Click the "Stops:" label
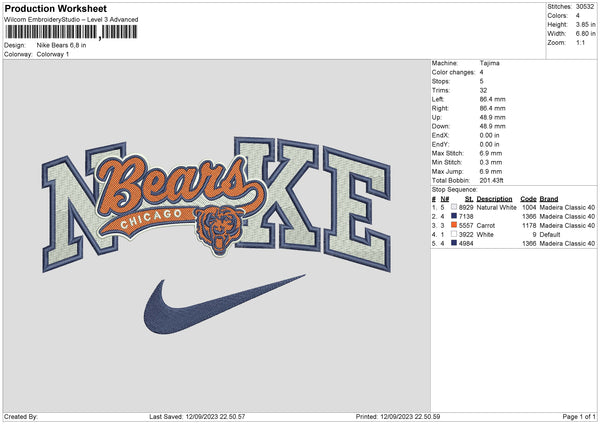 tap(440, 81)
